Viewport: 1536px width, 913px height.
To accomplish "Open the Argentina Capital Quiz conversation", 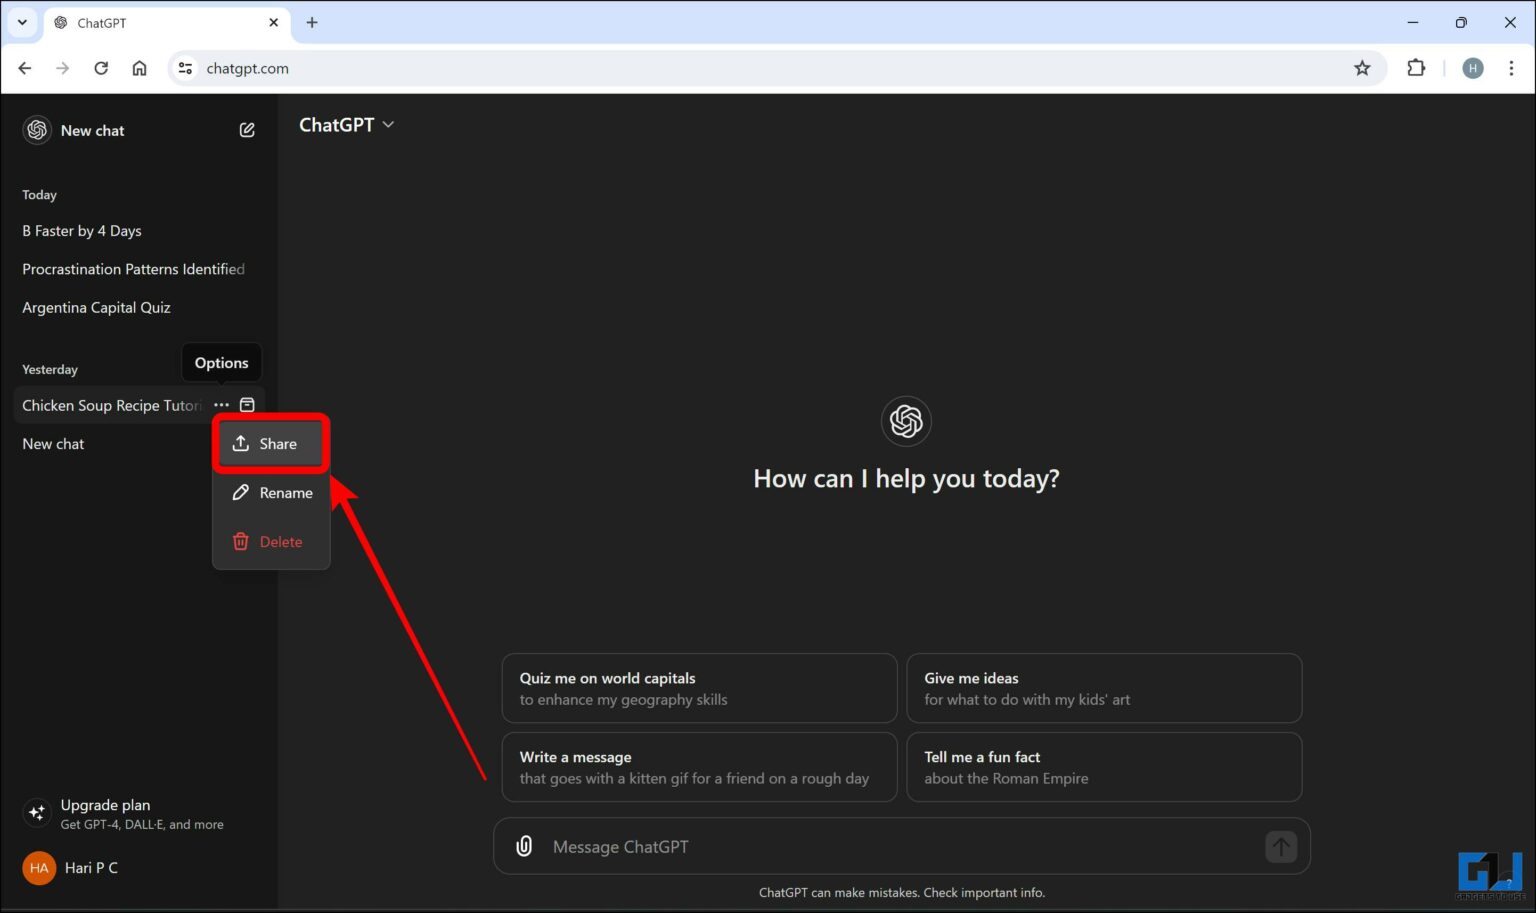I will 96,307.
